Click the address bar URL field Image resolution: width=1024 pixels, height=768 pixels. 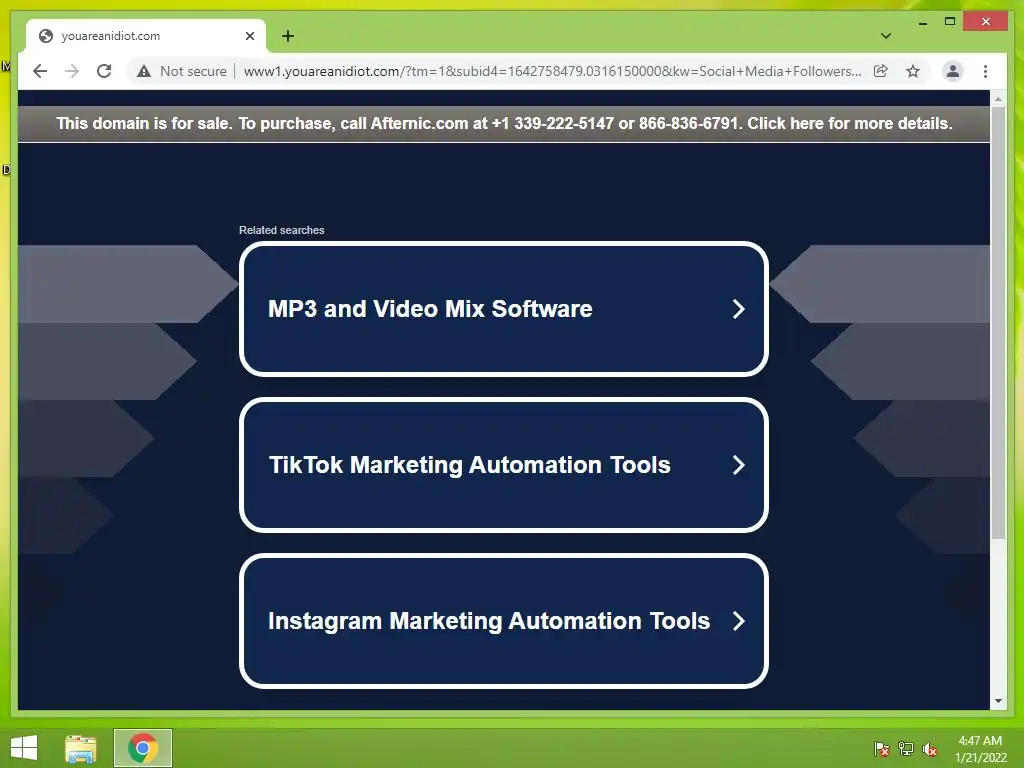click(x=552, y=71)
